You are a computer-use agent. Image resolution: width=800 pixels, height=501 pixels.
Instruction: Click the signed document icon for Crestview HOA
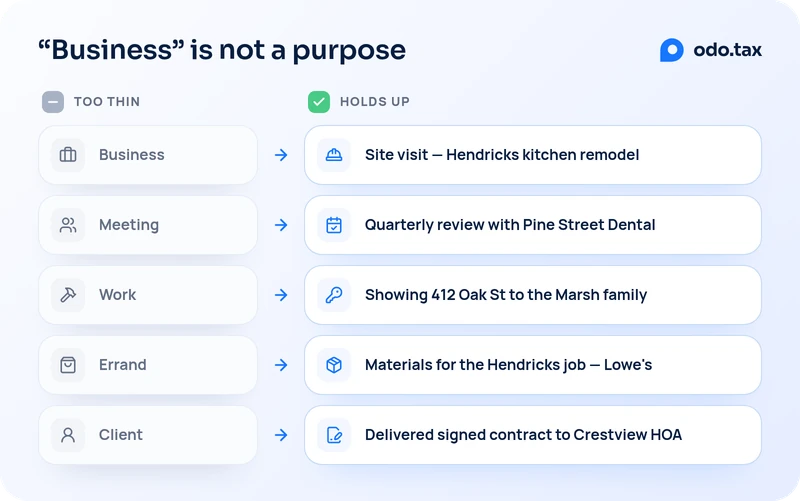[x=334, y=435]
